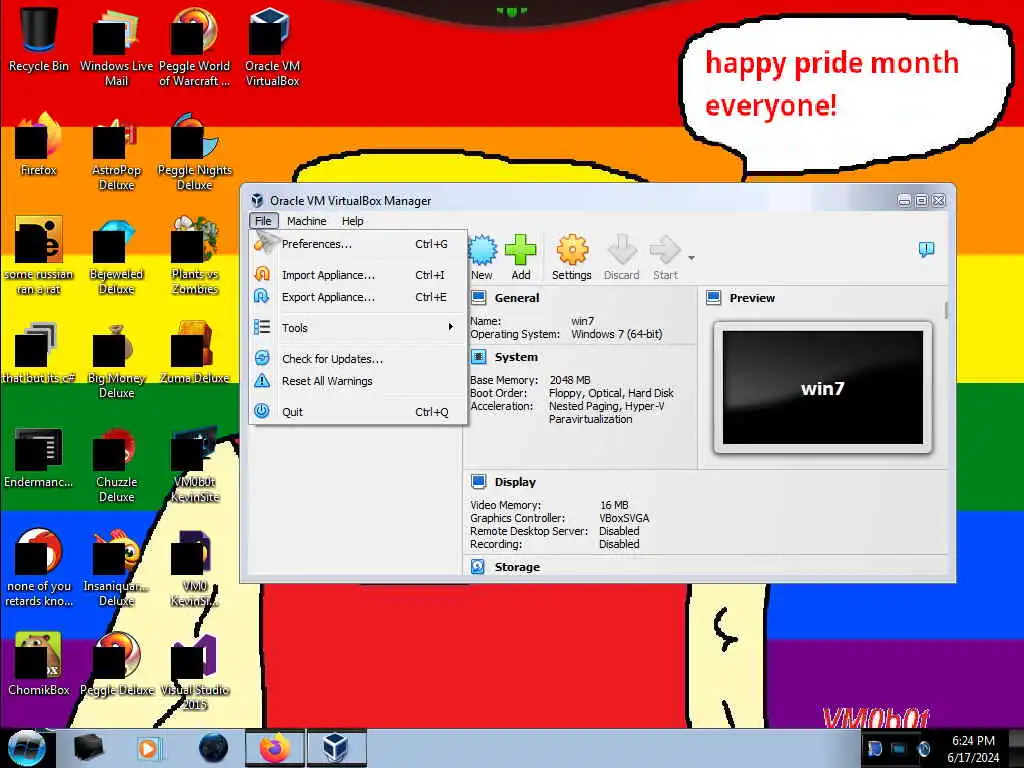Select Visual Studio 2015 desktop icon
The width and height of the screenshot is (1024, 768).
click(195, 673)
